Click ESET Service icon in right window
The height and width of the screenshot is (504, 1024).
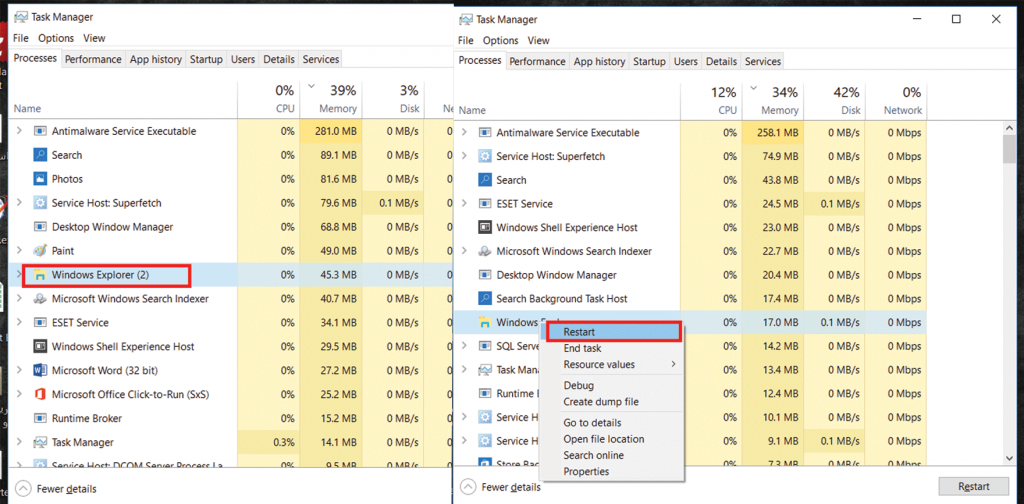coord(485,204)
